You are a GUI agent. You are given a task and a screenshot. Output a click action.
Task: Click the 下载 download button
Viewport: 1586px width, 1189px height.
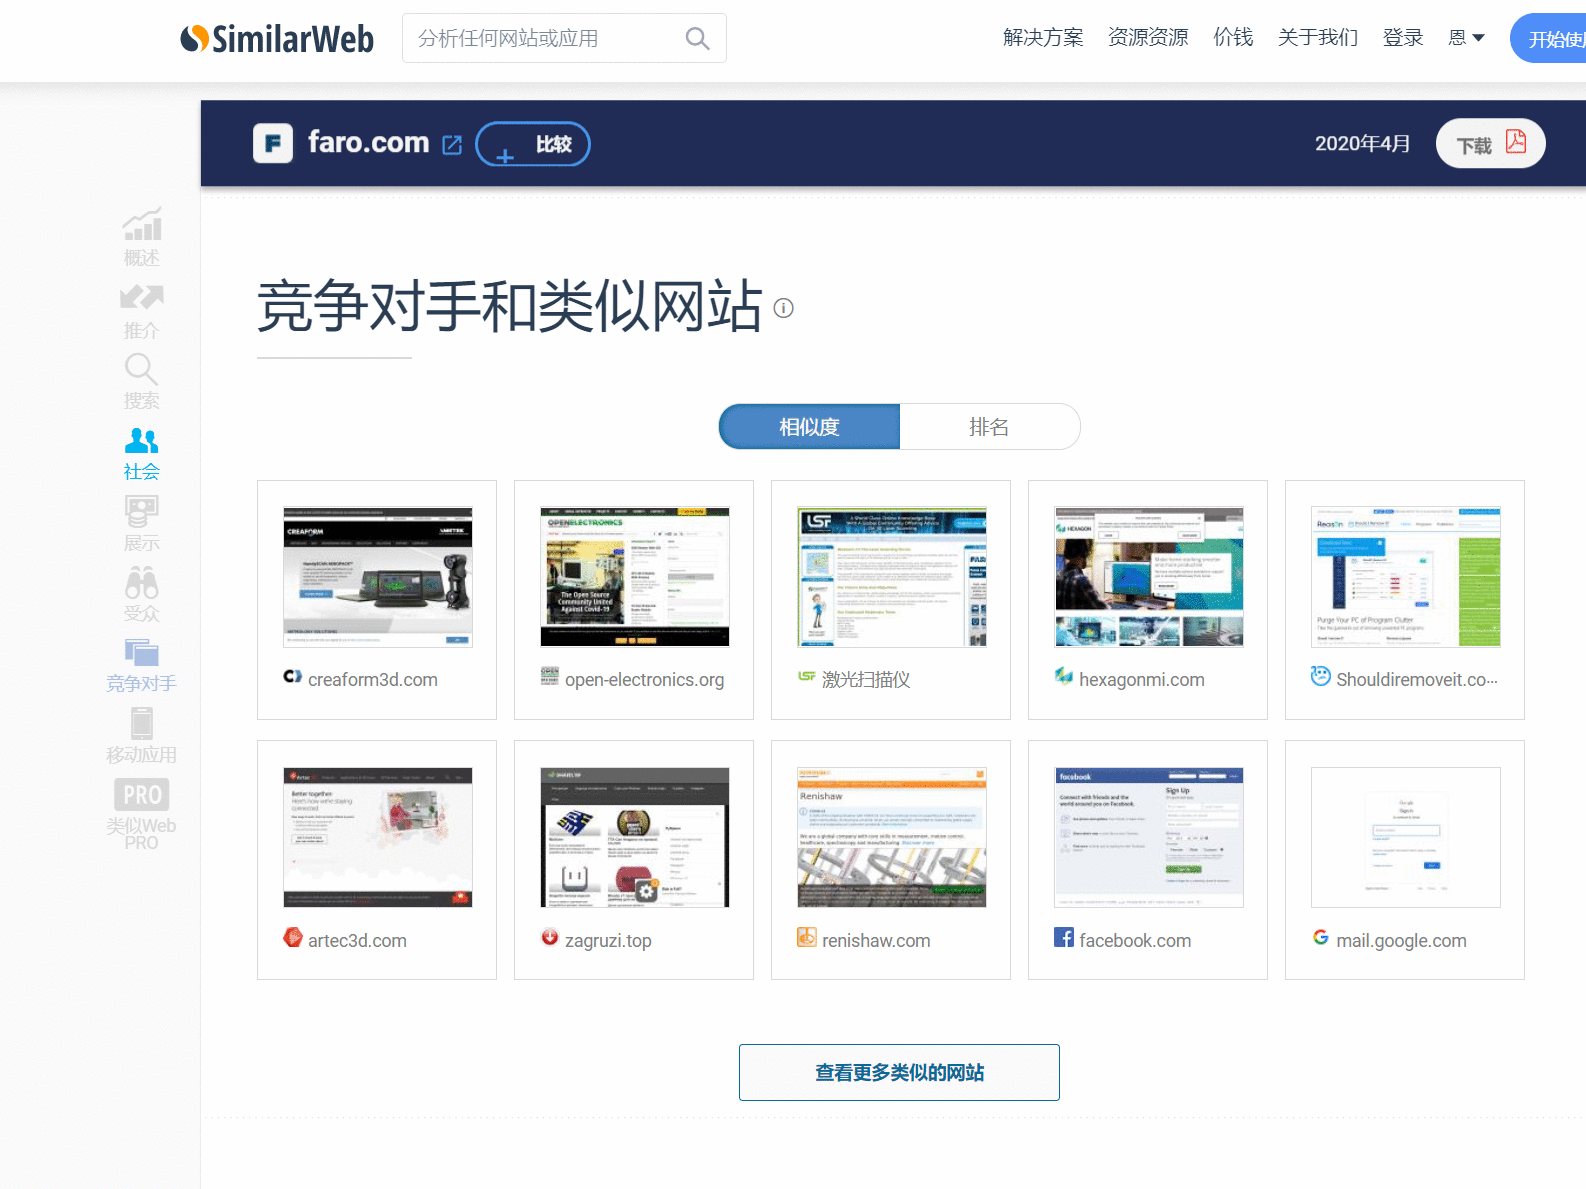click(1490, 144)
